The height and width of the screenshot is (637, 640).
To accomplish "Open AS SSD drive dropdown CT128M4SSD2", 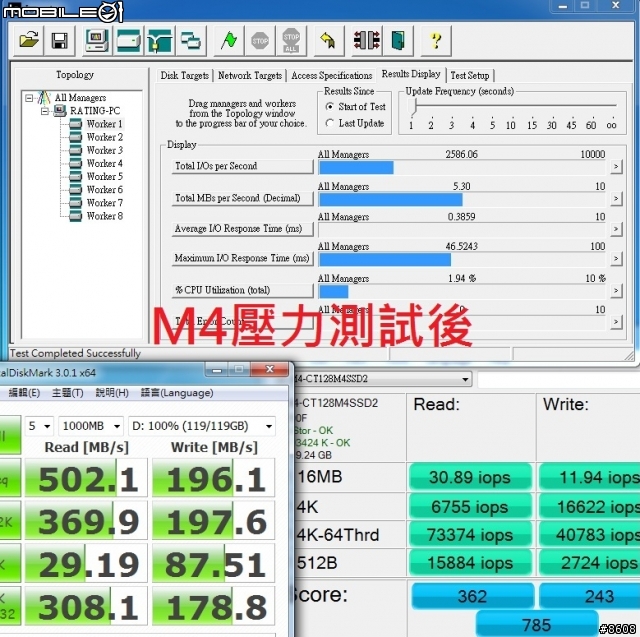I will tap(382, 379).
